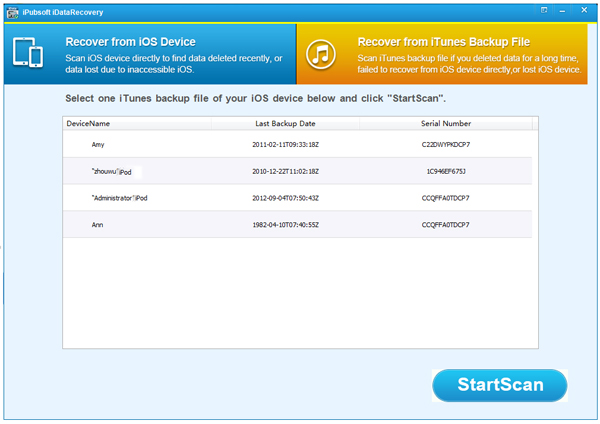Click serial number CCQFFA0TDCP7 in Administrator row
Image resolution: width=600 pixels, height=424 pixels.
446,198
